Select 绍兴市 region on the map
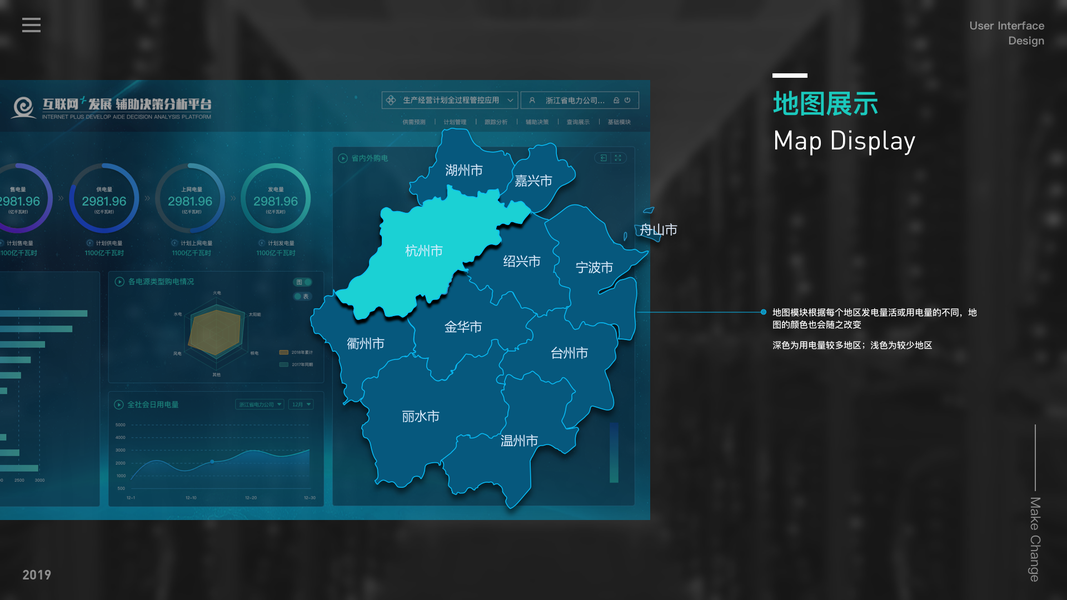The image size is (1067, 600). tap(522, 261)
